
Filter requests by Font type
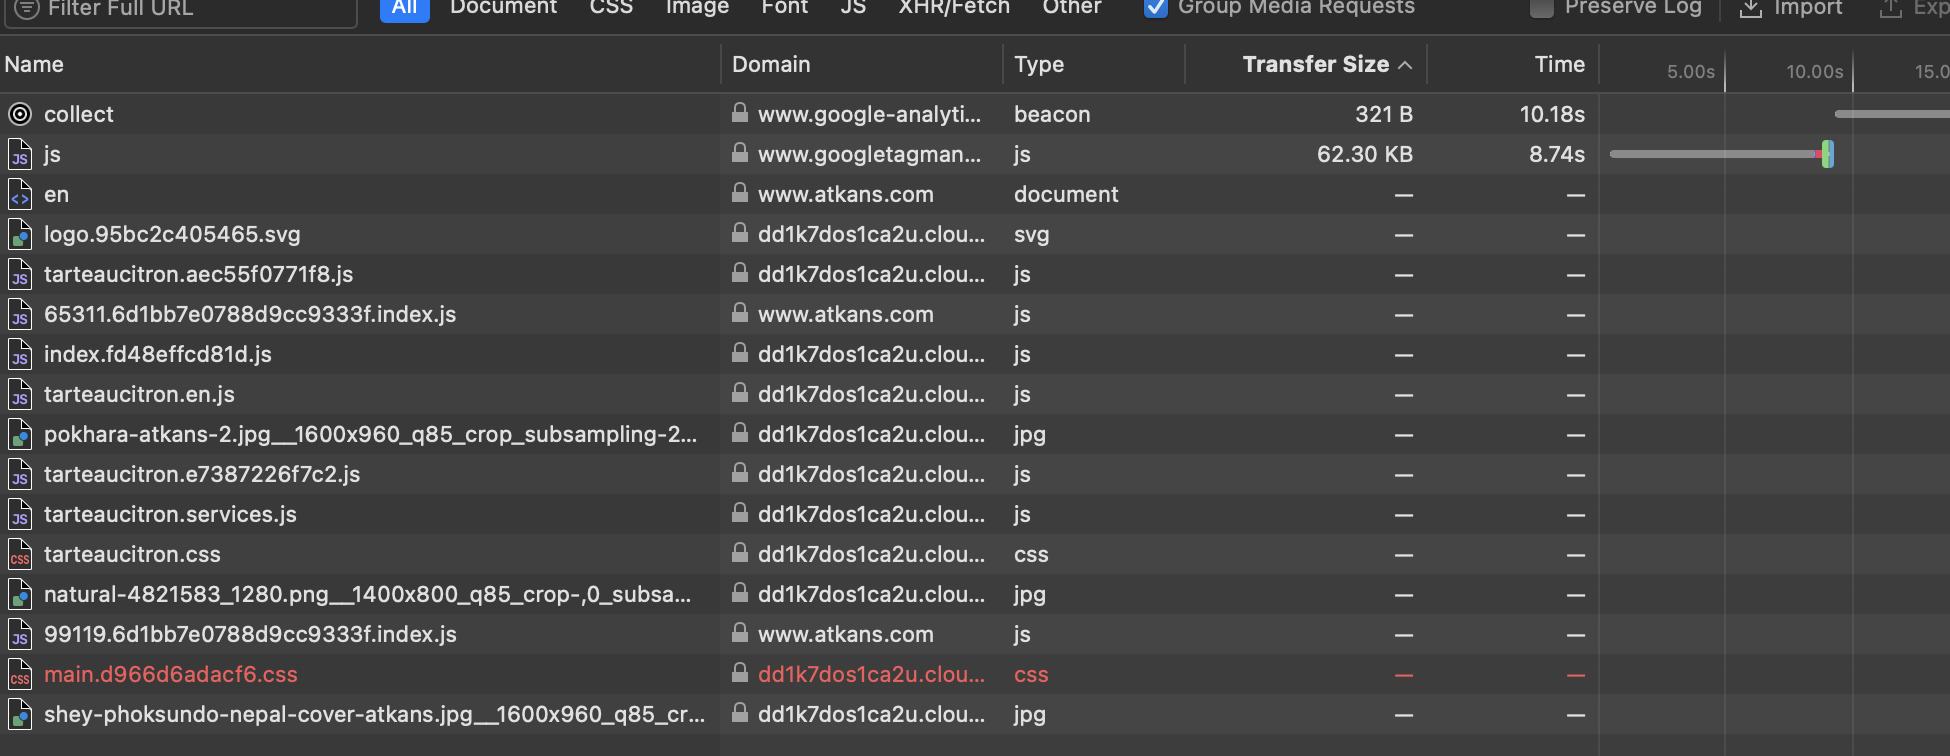(785, 8)
